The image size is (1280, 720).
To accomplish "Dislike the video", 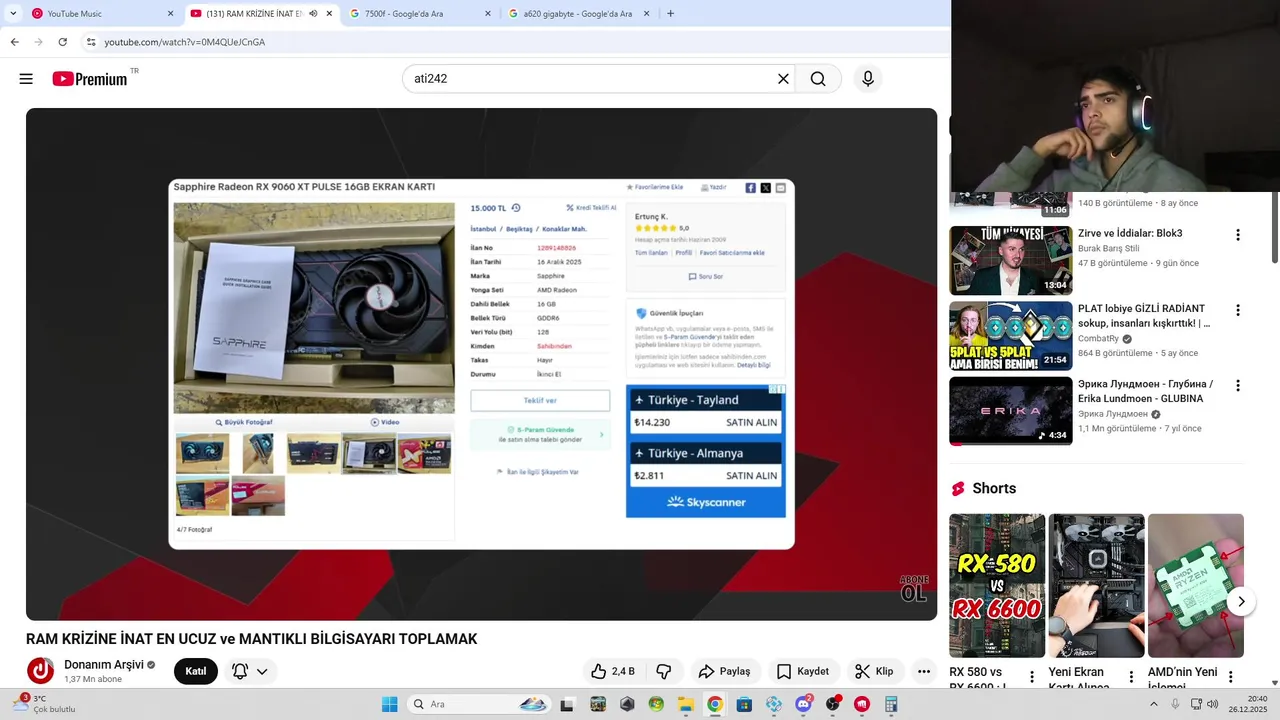I will [x=664, y=671].
